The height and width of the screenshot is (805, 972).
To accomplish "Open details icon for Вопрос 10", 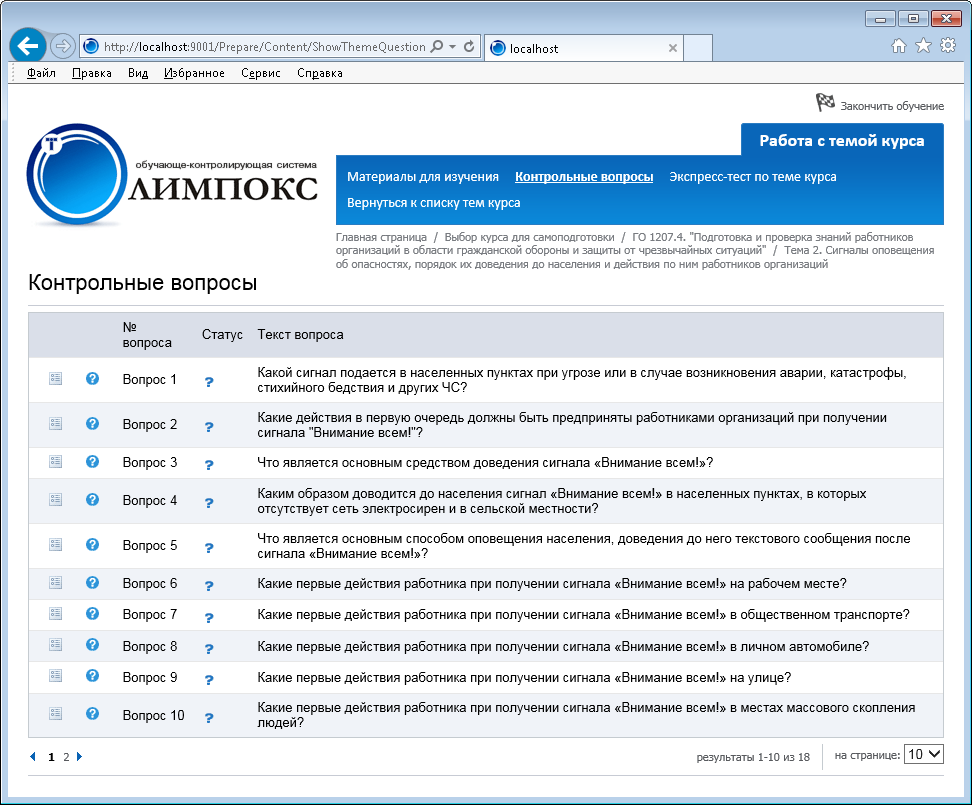I will [55, 713].
